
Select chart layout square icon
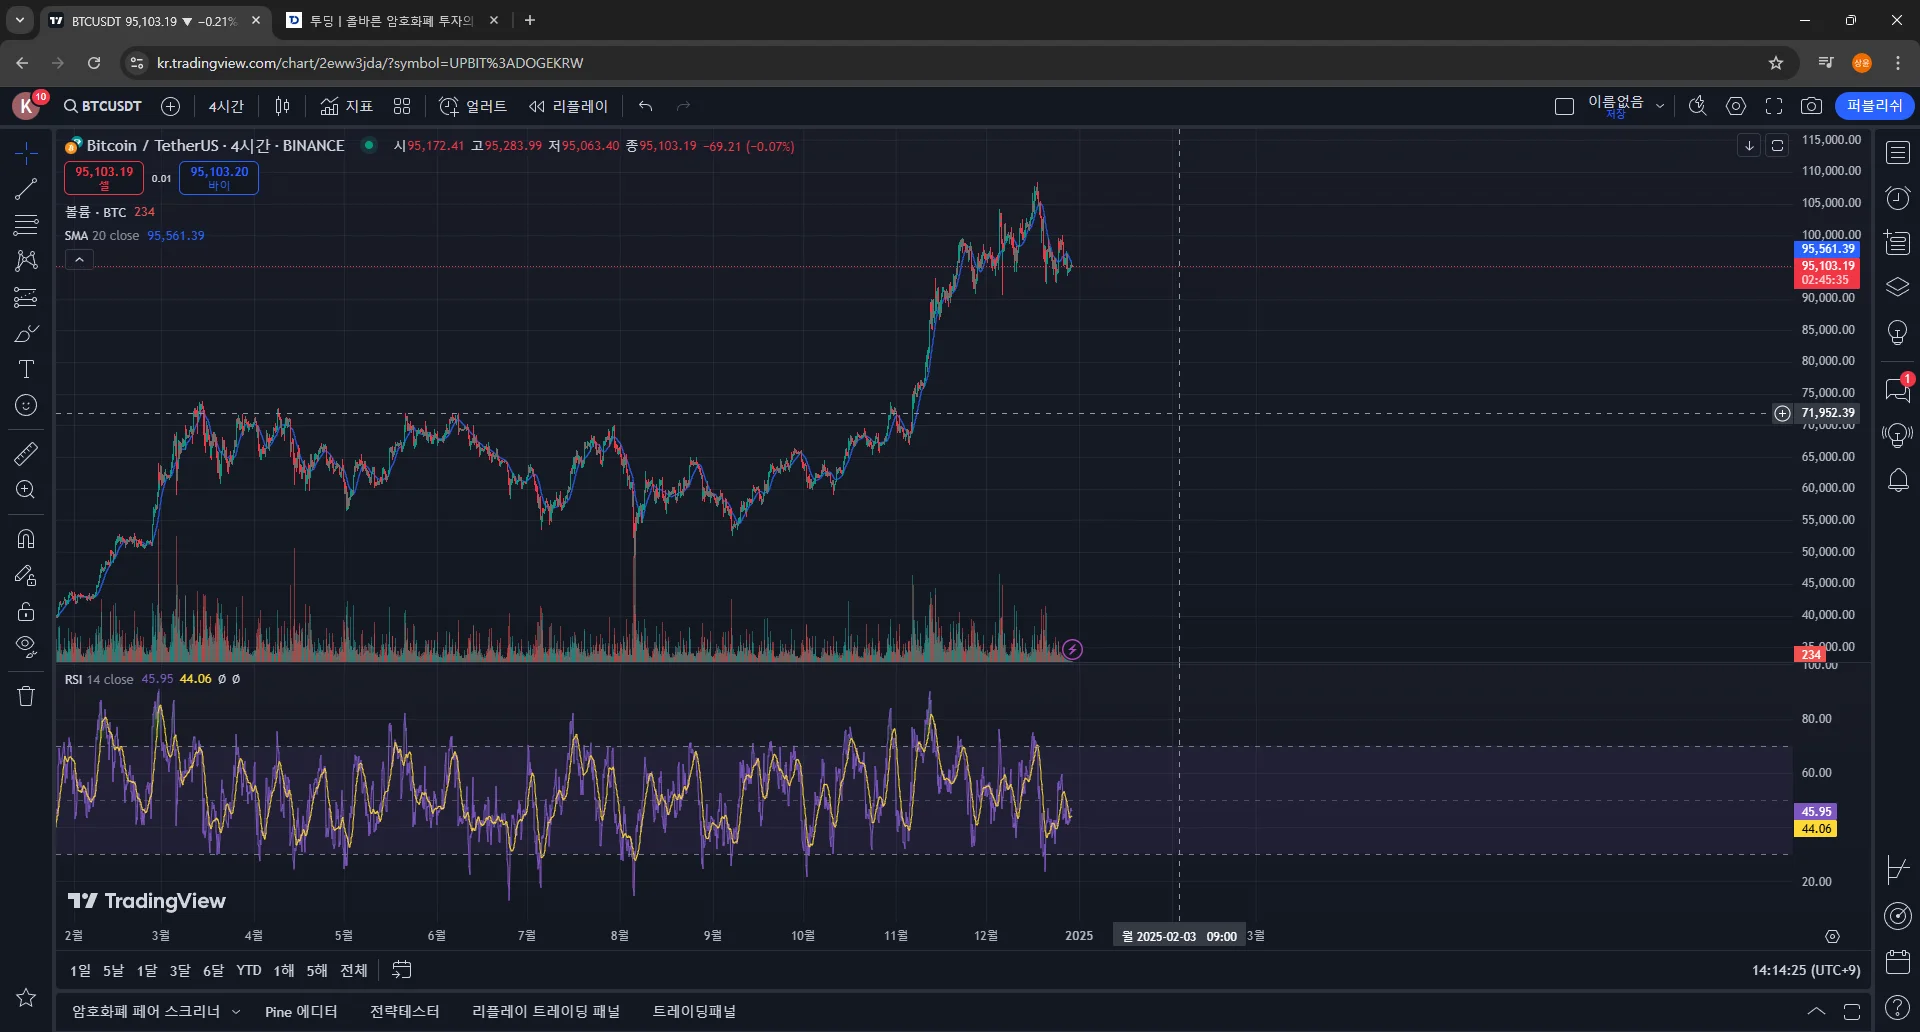pyautogui.click(x=1565, y=106)
